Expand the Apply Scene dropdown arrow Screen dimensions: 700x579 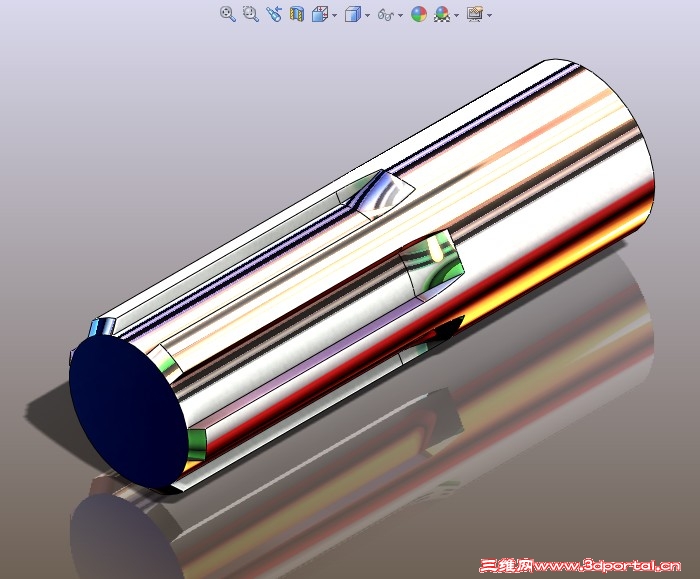pyautogui.click(x=457, y=16)
